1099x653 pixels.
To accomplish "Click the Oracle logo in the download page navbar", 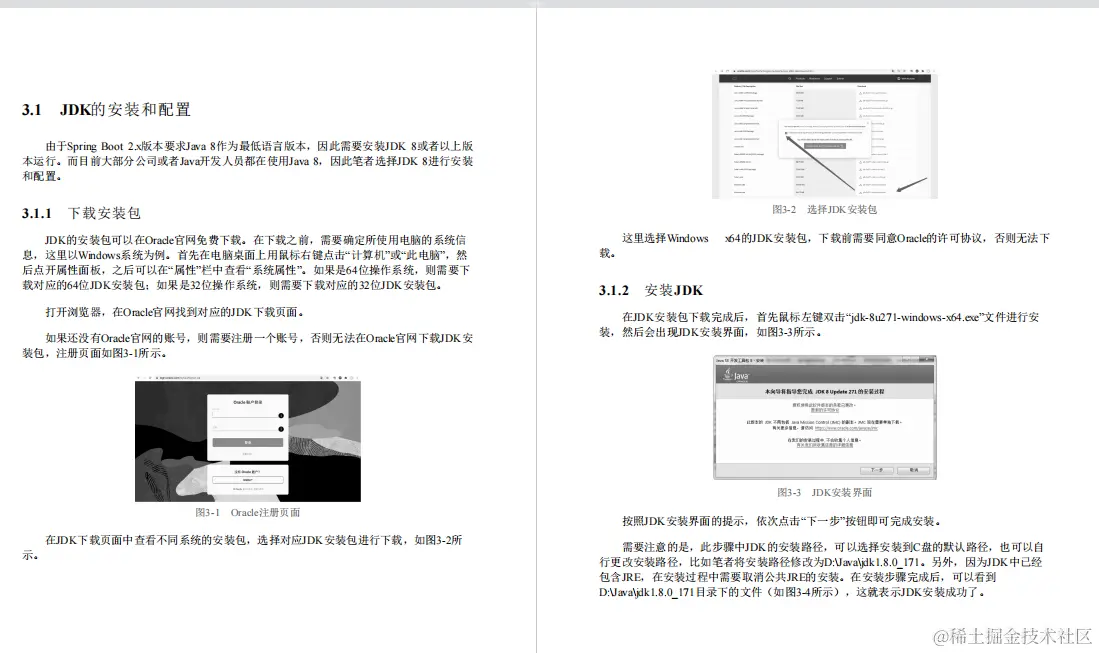I will (x=732, y=78).
